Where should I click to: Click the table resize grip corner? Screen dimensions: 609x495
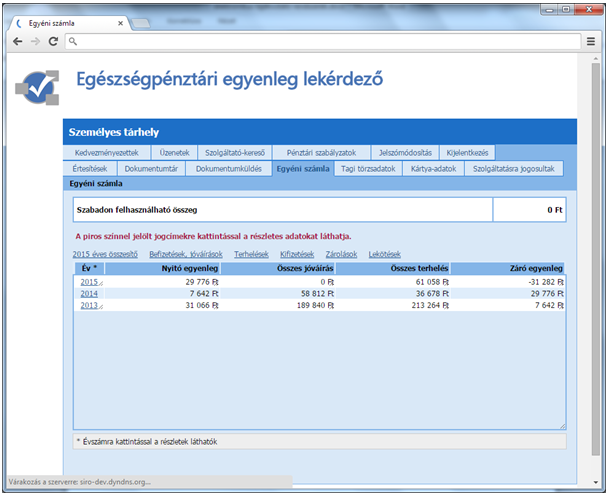click(x=562, y=426)
